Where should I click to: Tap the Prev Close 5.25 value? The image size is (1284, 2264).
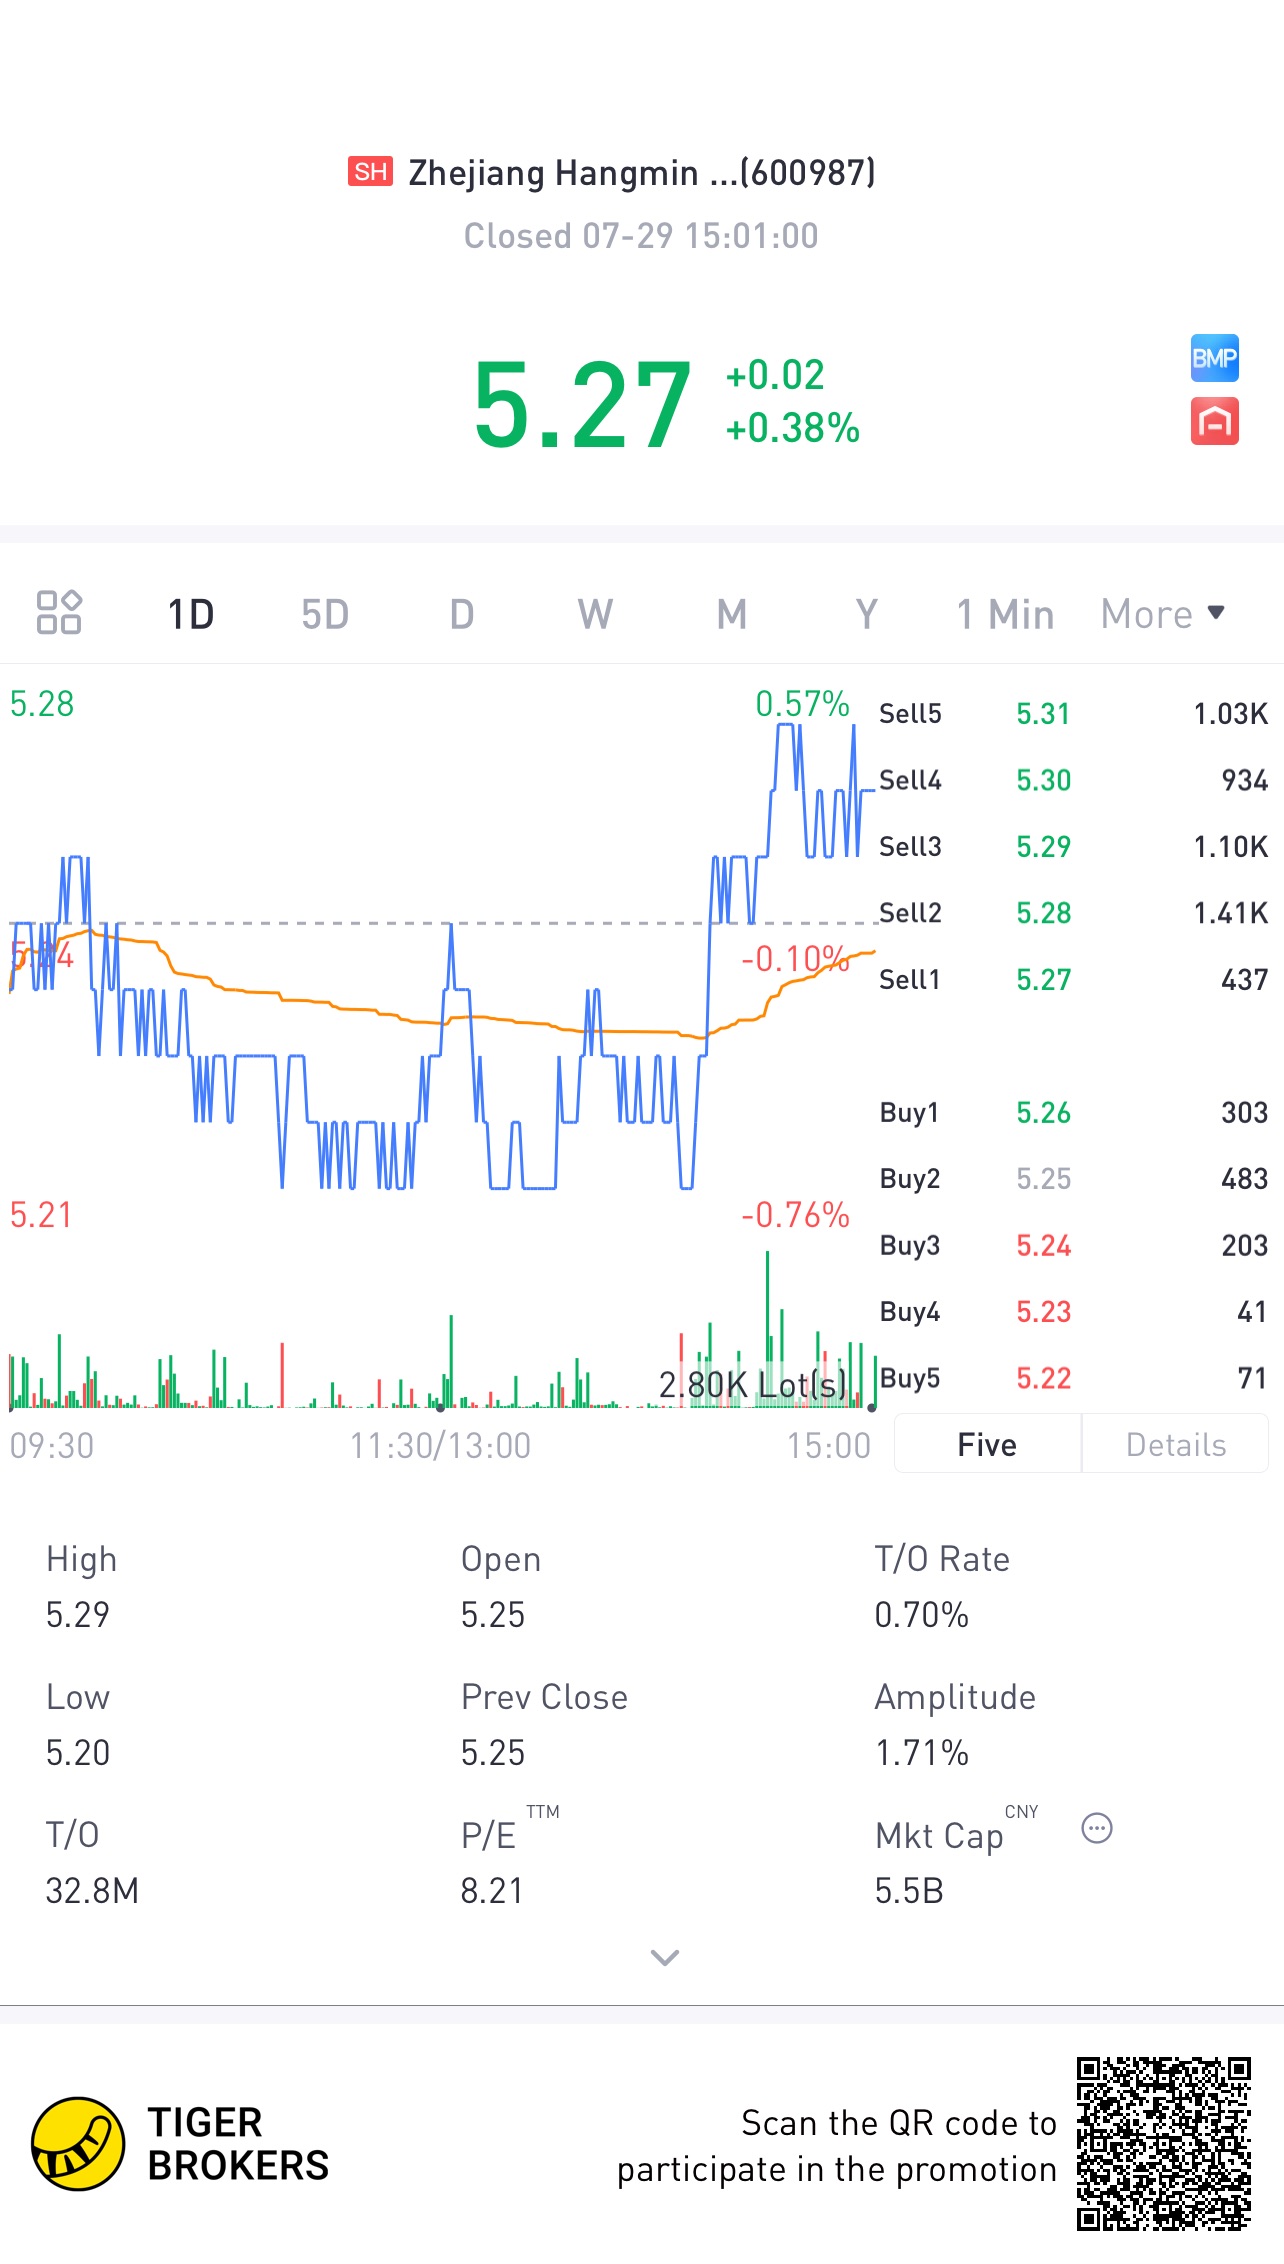point(493,1753)
